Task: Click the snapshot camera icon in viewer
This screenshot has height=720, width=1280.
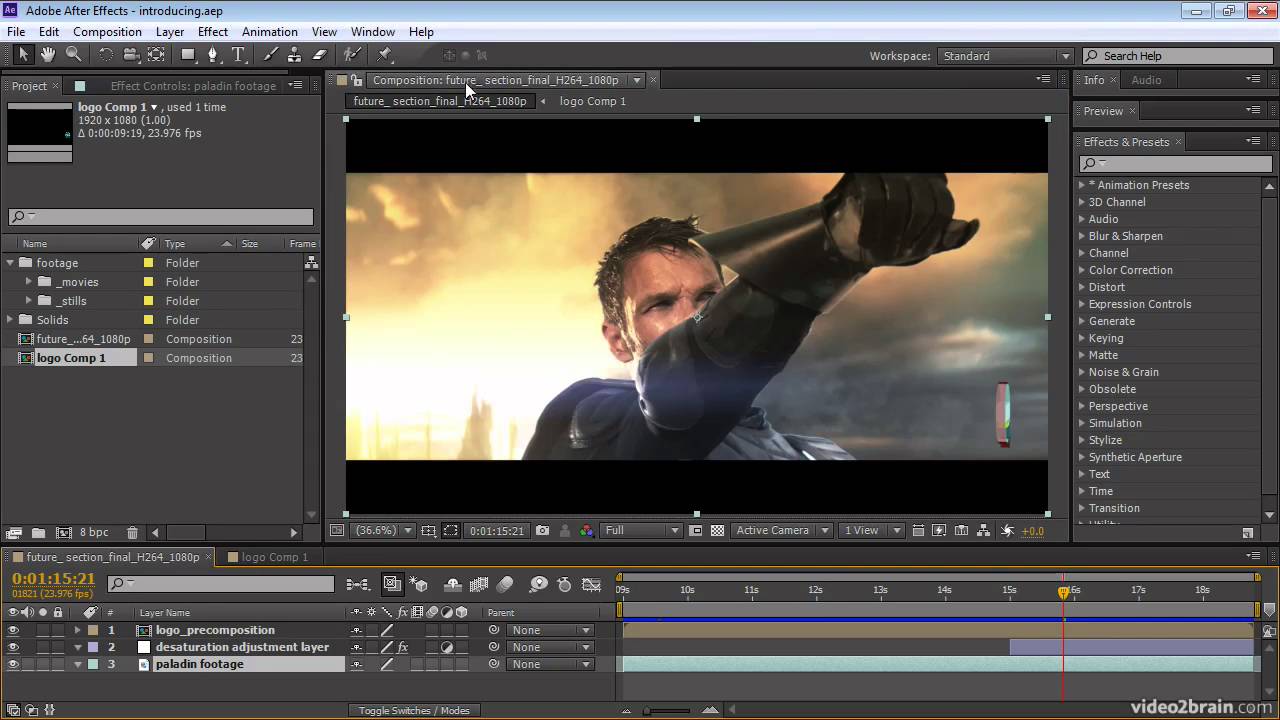Action: pyautogui.click(x=542, y=531)
